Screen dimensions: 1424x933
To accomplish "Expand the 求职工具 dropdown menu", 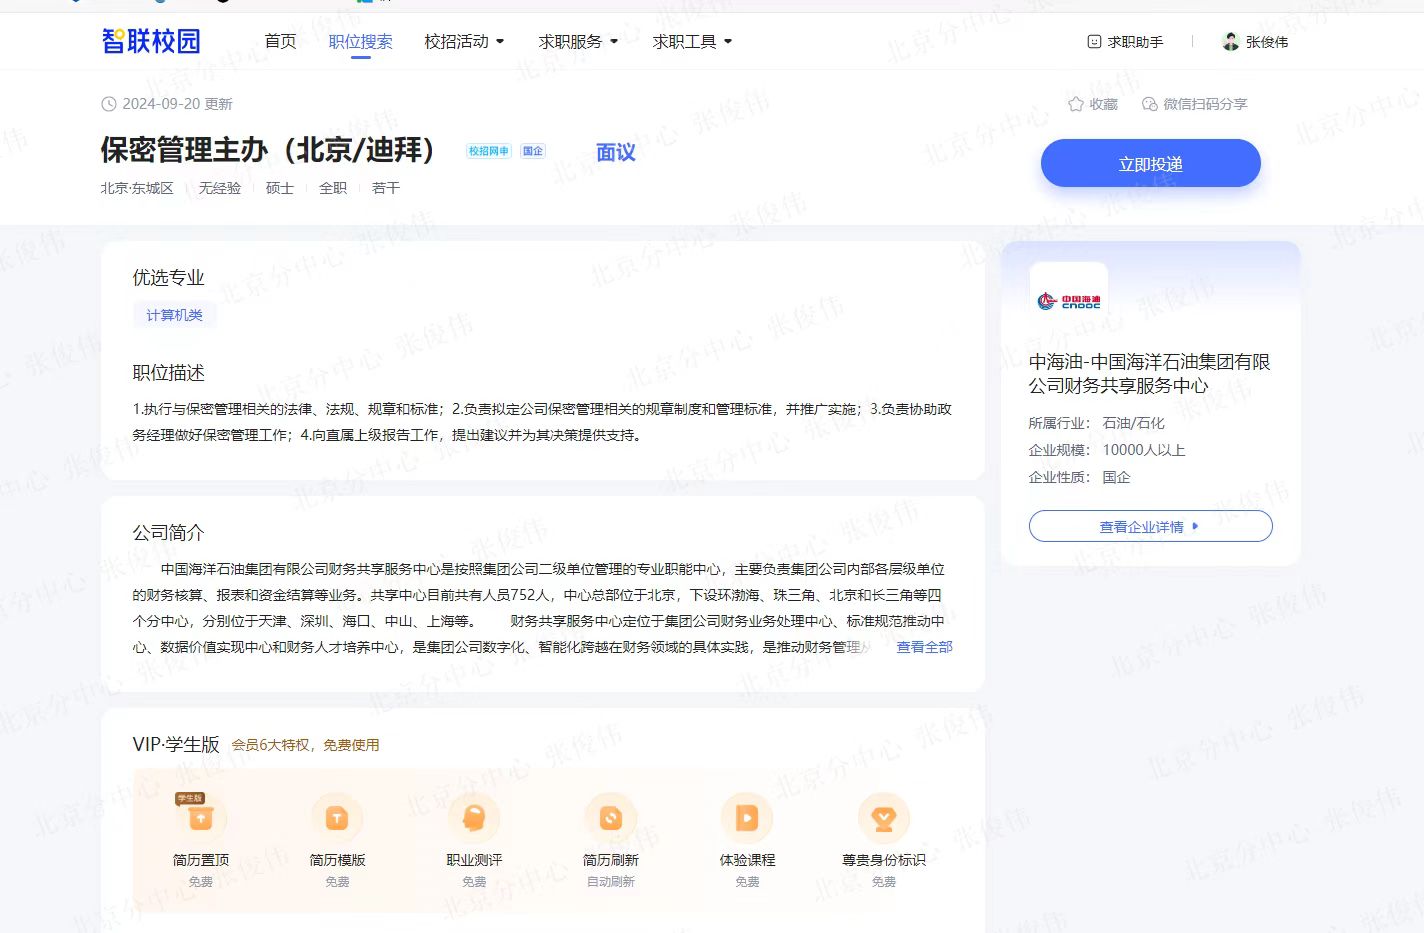I will (x=692, y=42).
